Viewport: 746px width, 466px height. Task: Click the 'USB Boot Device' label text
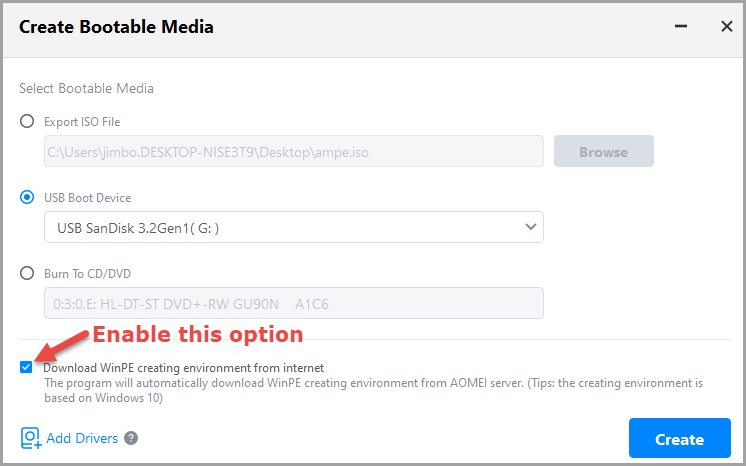click(x=87, y=197)
